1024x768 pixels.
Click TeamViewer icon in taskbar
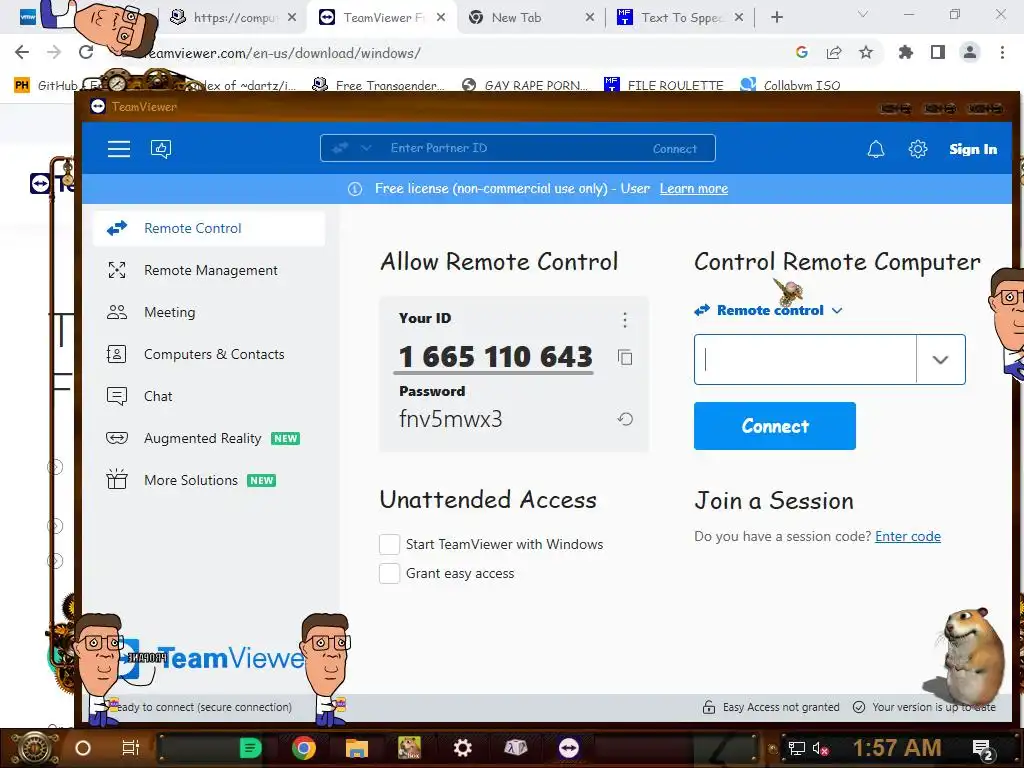pyautogui.click(x=569, y=748)
